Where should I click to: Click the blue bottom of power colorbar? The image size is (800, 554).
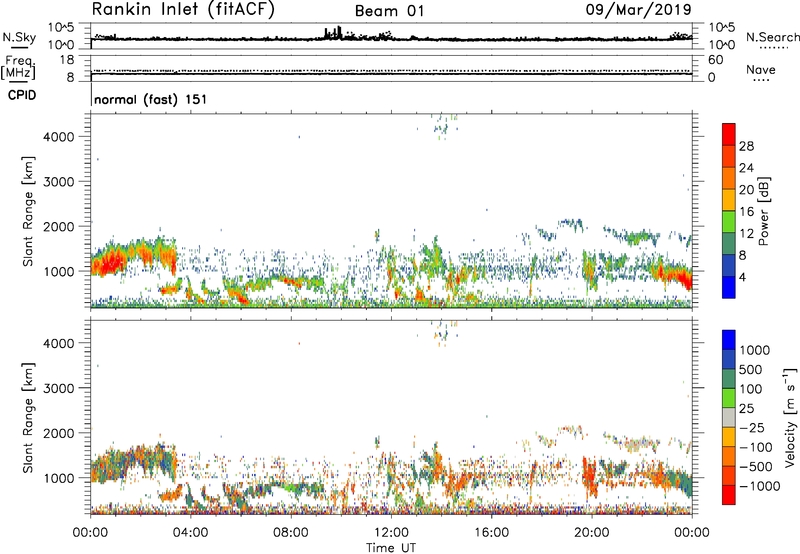pyautogui.click(x=729, y=287)
